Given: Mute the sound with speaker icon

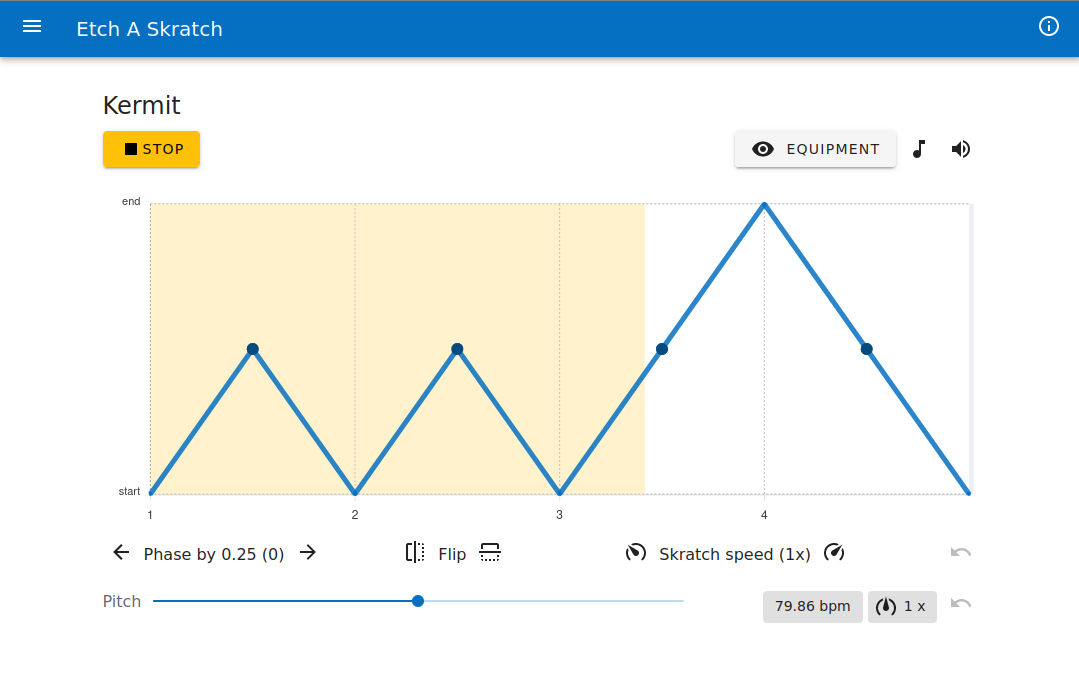Looking at the screenshot, I should 961,149.
